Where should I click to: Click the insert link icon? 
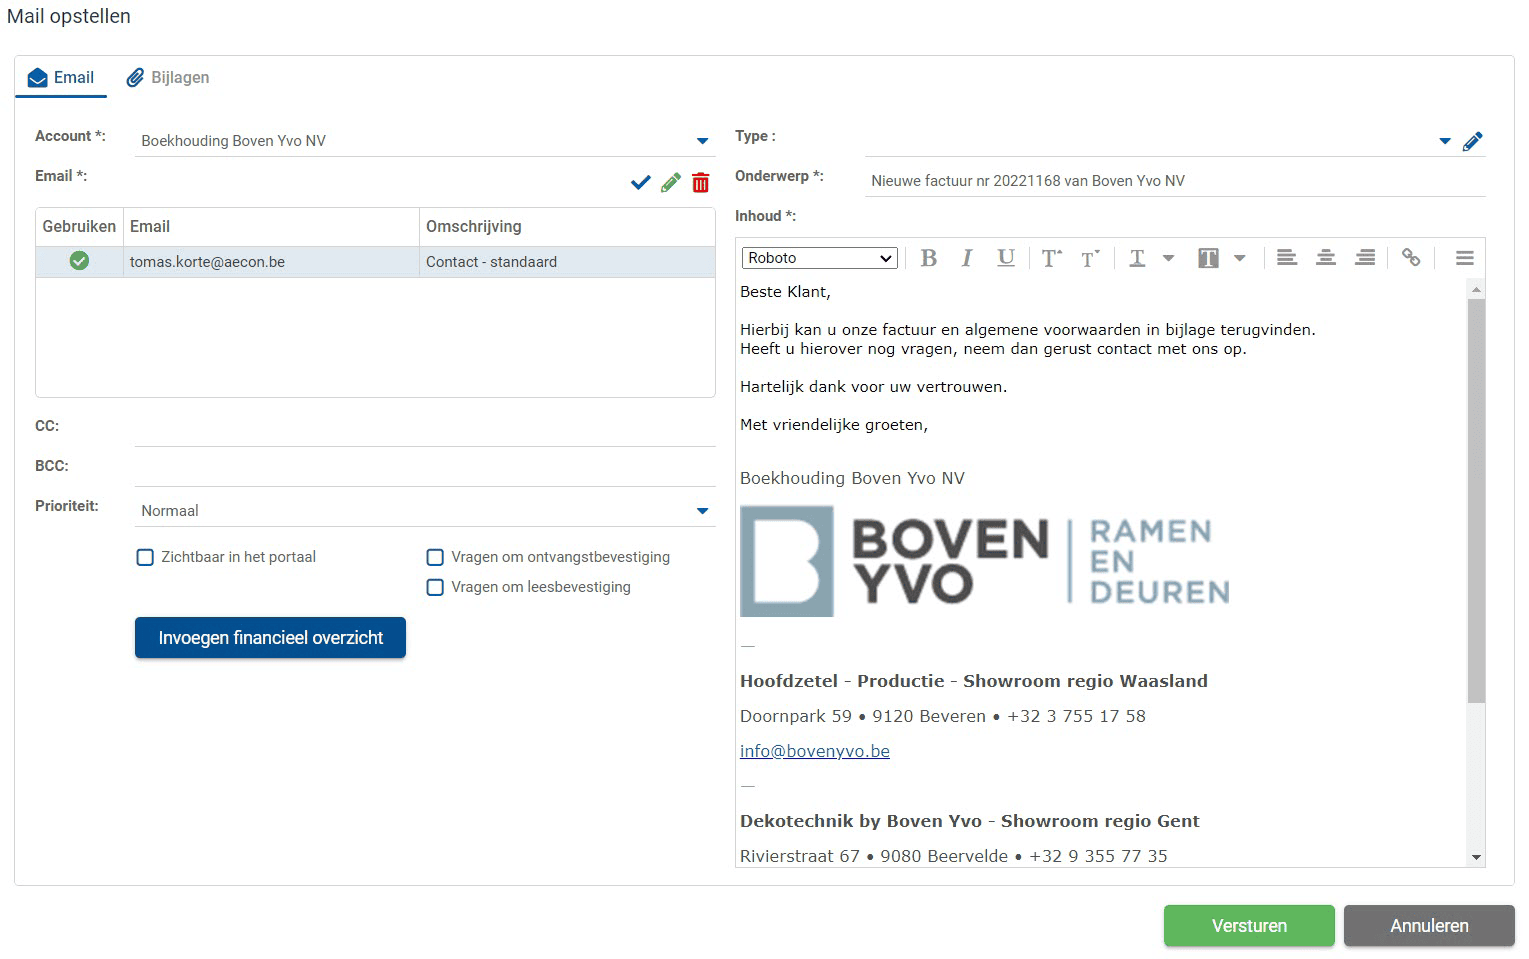[1410, 258]
